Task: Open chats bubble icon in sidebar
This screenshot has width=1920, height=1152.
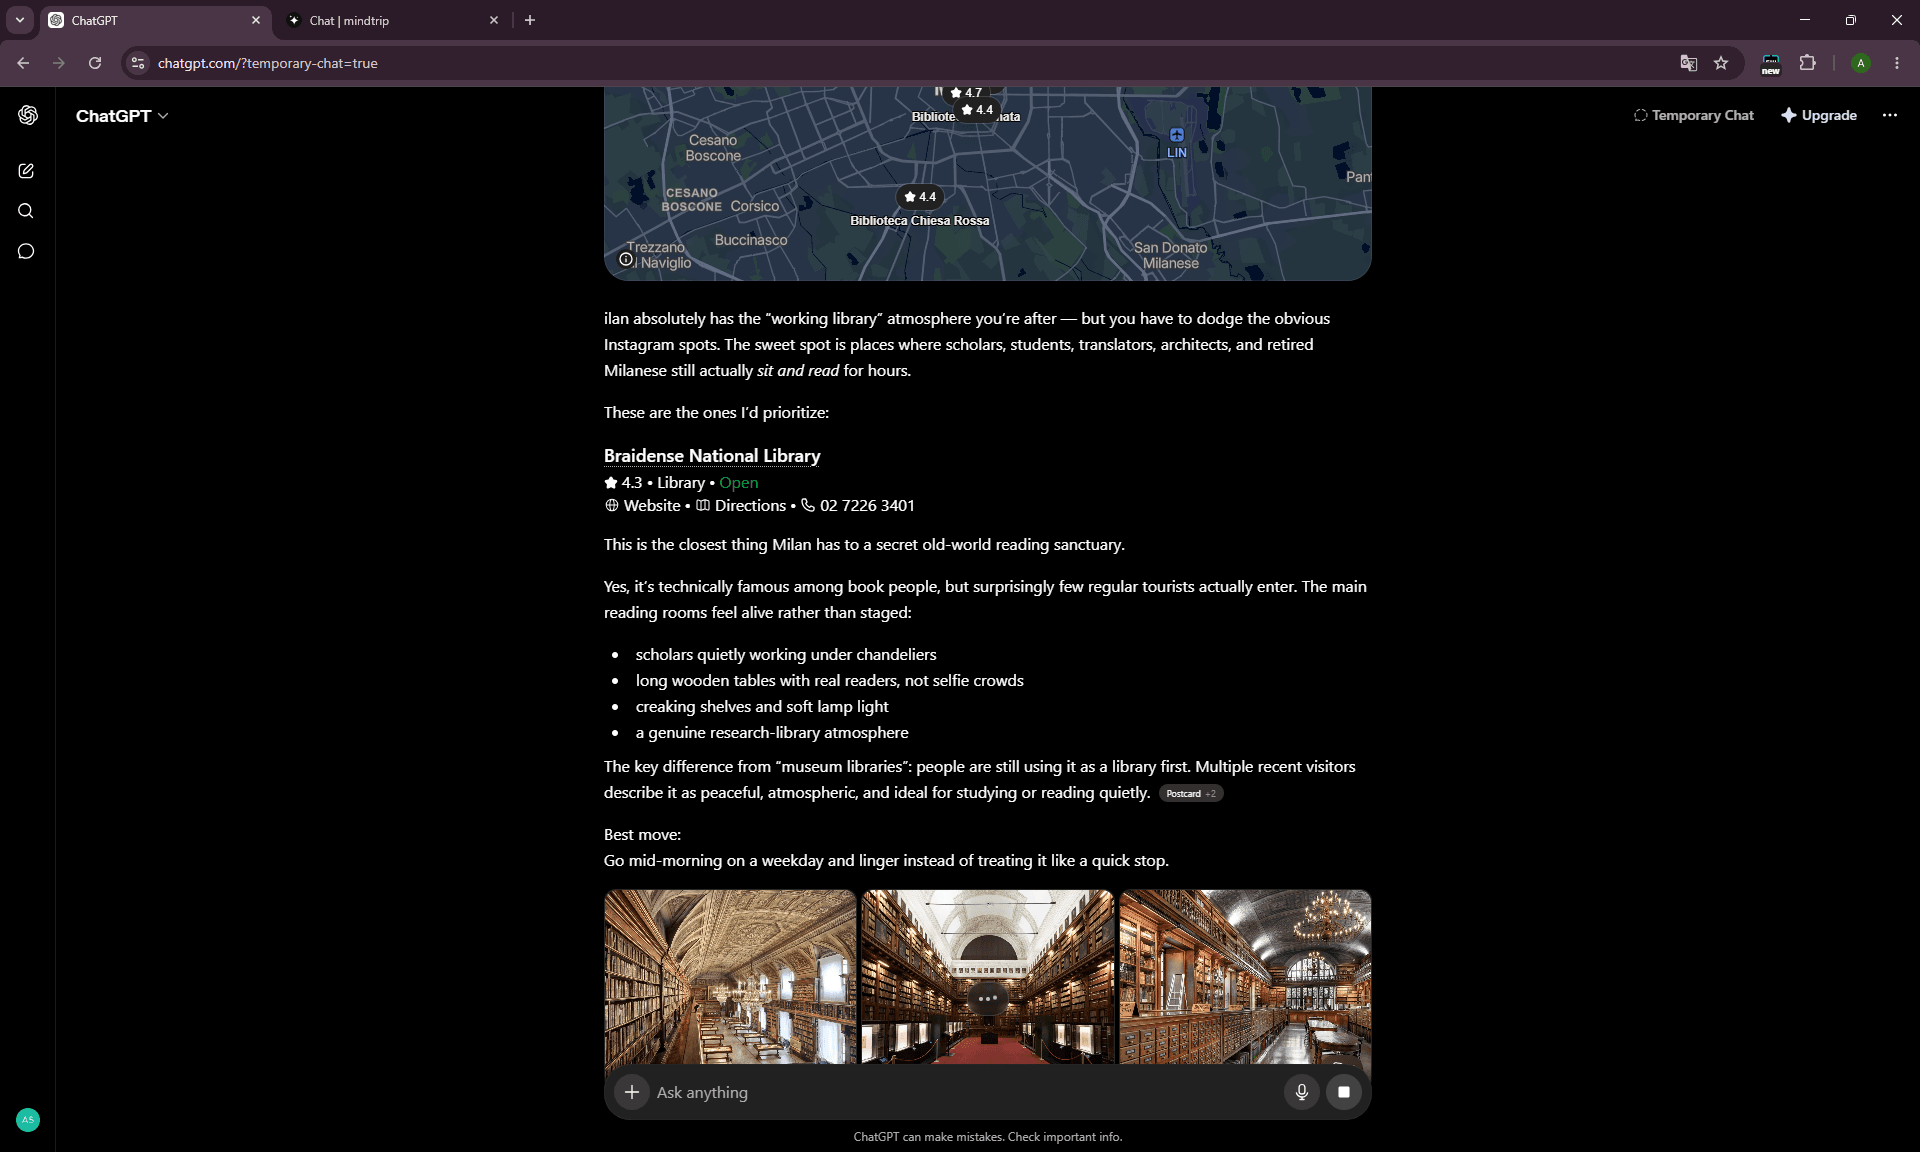Action: coord(26,251)
